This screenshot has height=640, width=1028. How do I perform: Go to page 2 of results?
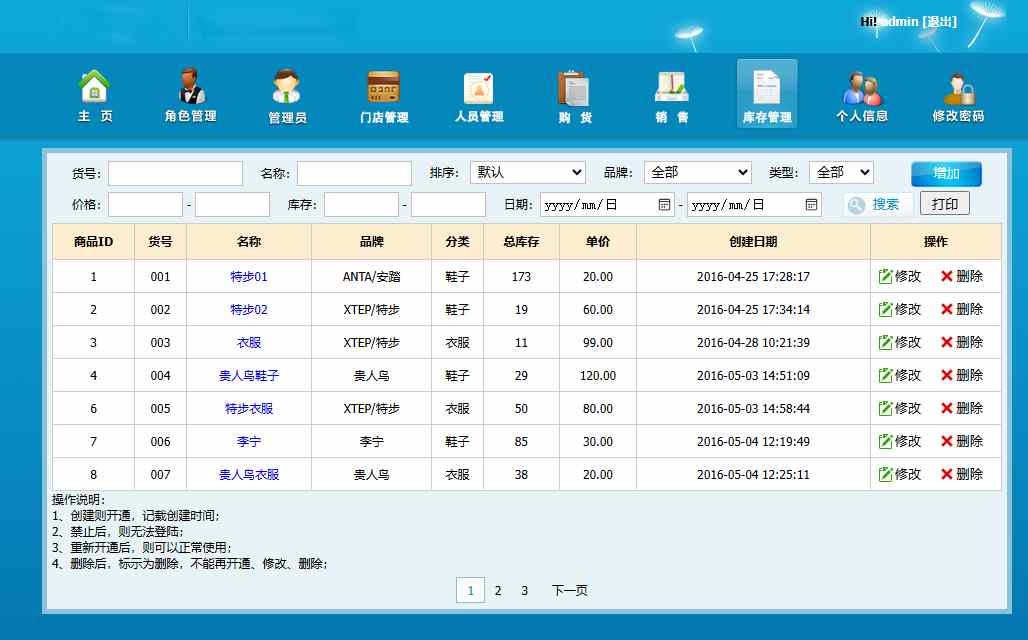pos(497,591)
